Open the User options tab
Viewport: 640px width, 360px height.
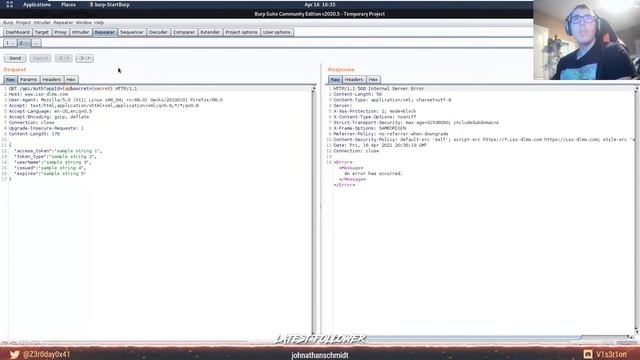pos(277,32)
